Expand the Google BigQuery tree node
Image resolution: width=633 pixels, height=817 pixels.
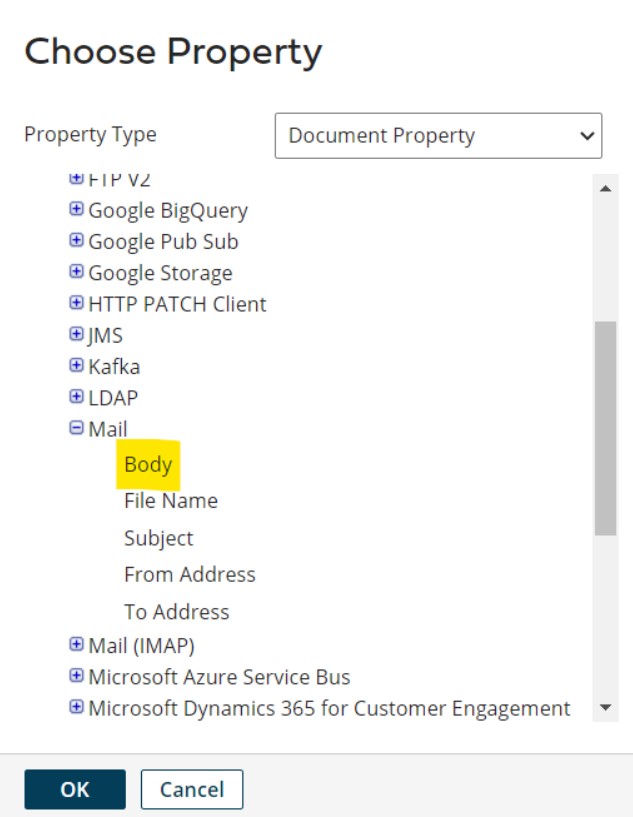[x=76, y=210]
